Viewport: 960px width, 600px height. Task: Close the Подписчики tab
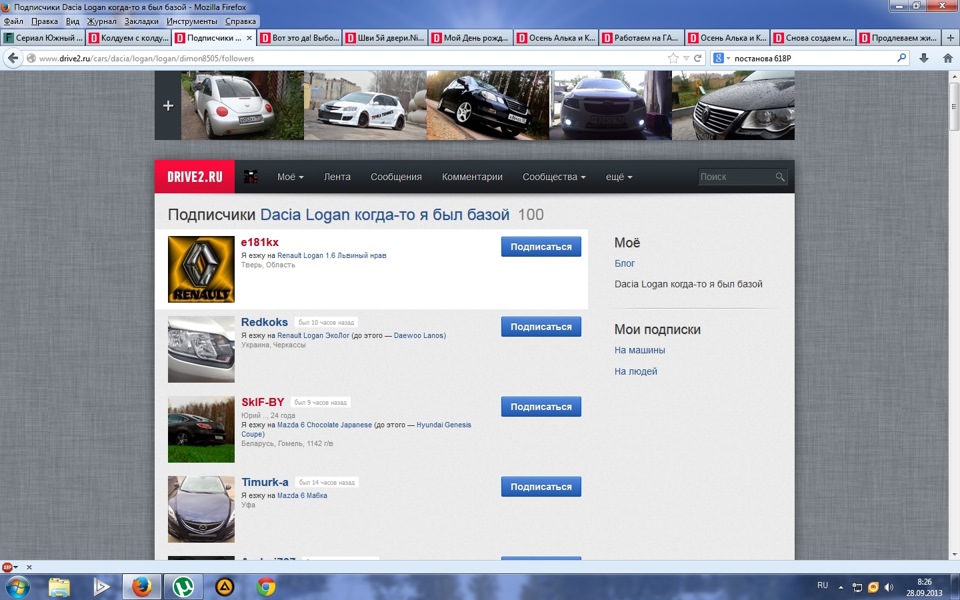[249, 38]
